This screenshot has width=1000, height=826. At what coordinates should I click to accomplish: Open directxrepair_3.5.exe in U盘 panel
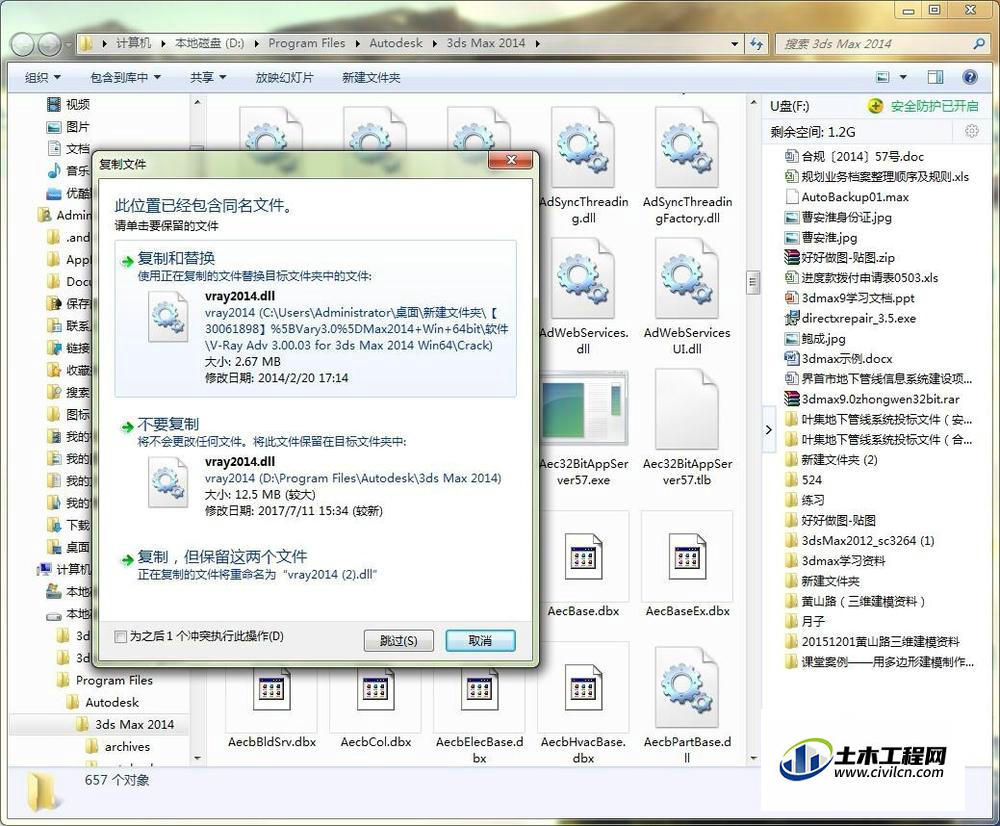coord(850,318)
